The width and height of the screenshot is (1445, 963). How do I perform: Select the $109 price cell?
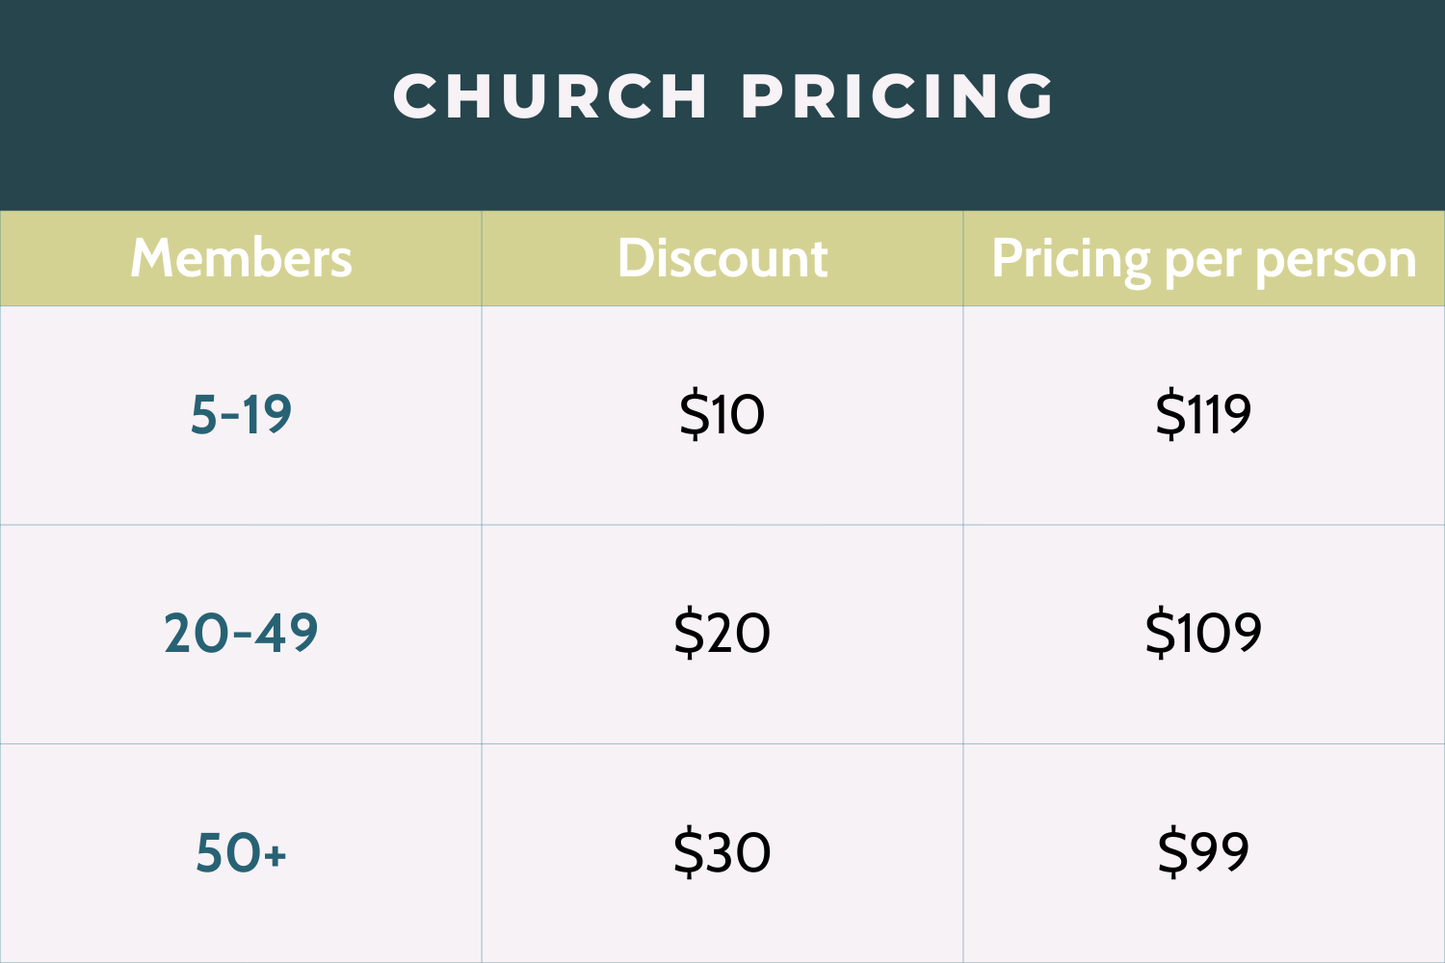(1203, 633)
